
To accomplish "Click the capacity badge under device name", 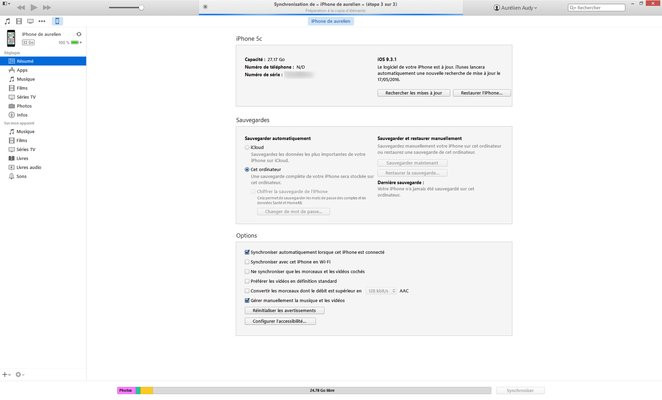I will pos(28,43).
